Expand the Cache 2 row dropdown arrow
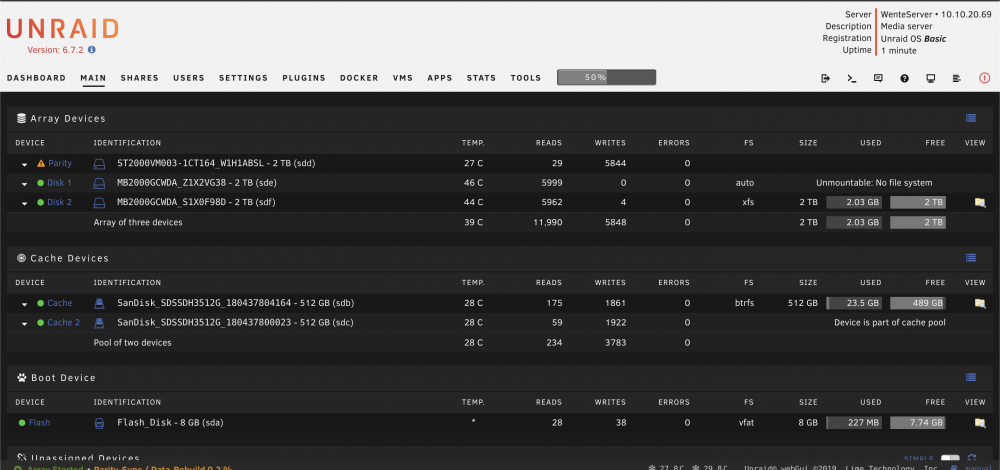This screenshot has height=470, width=1000. coord(24,324)
